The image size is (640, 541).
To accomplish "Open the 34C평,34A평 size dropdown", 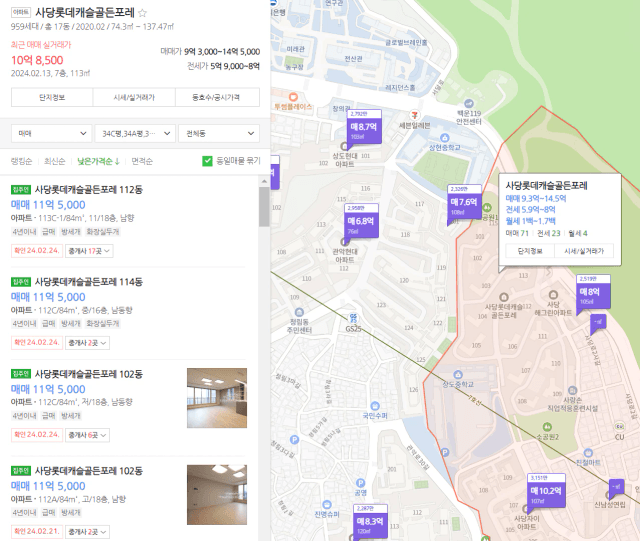I will (135, 134).
